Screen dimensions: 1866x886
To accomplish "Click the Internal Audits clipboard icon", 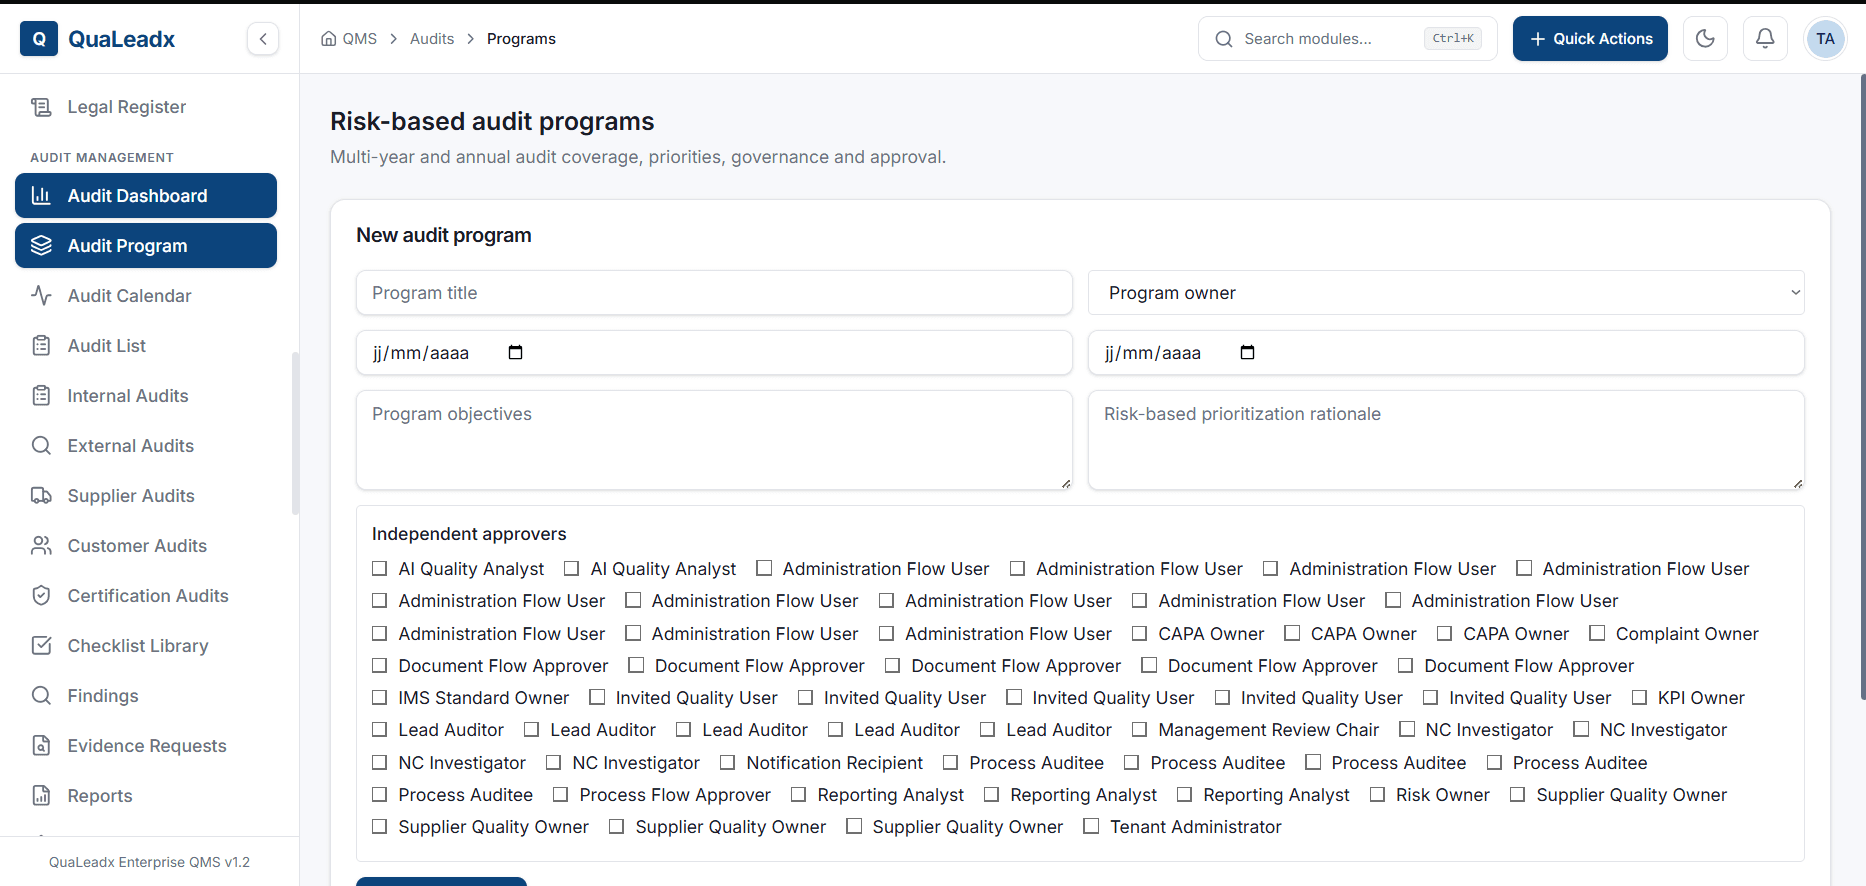I will [x=41, y=396].
